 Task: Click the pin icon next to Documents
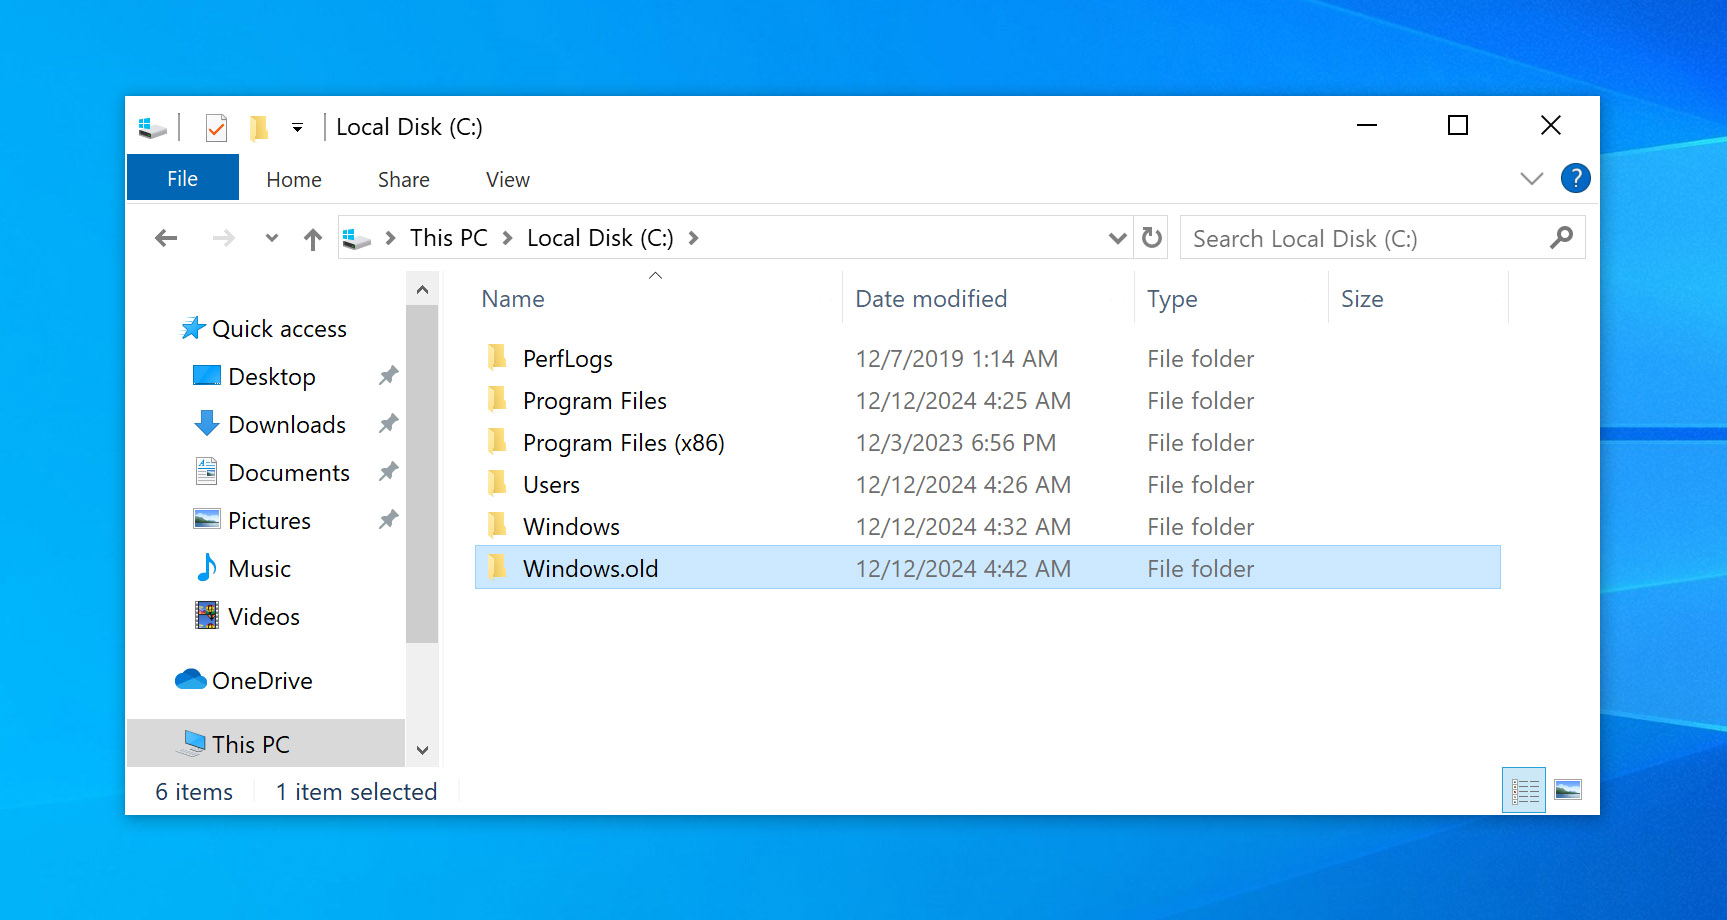click(x=388, y=472)
